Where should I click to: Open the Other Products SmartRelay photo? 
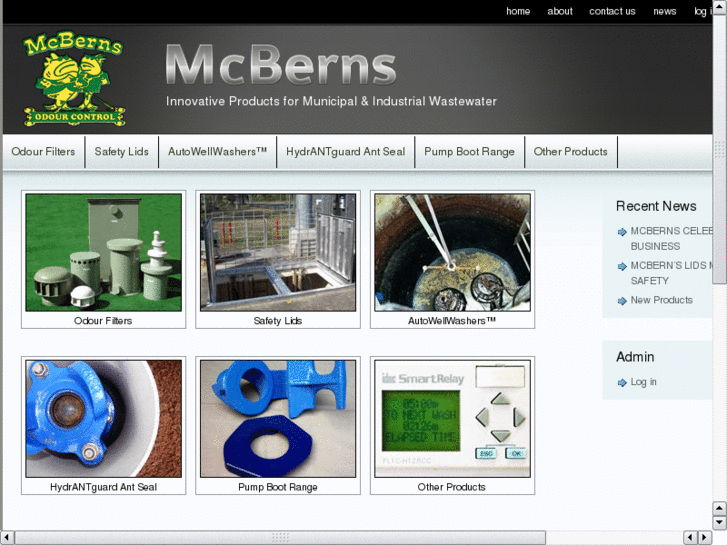click(x=452, y=418)
